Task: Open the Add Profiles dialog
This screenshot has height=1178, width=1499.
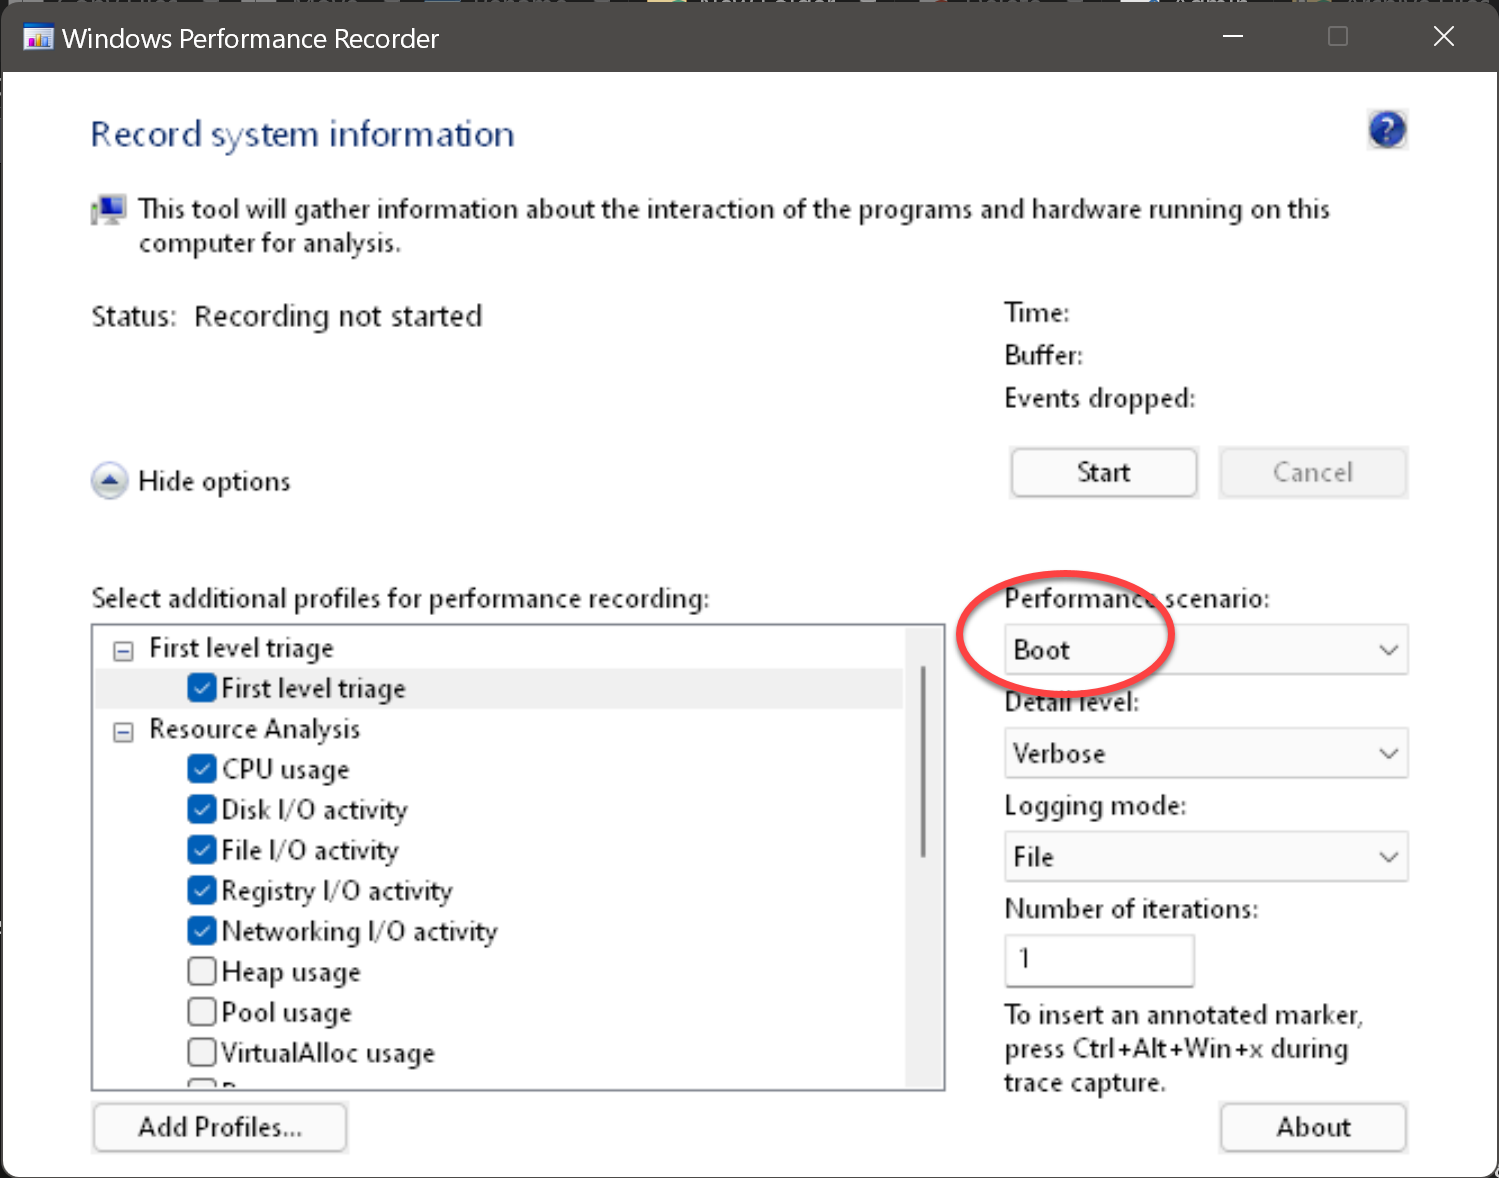Action: (x=219, y=1127)
